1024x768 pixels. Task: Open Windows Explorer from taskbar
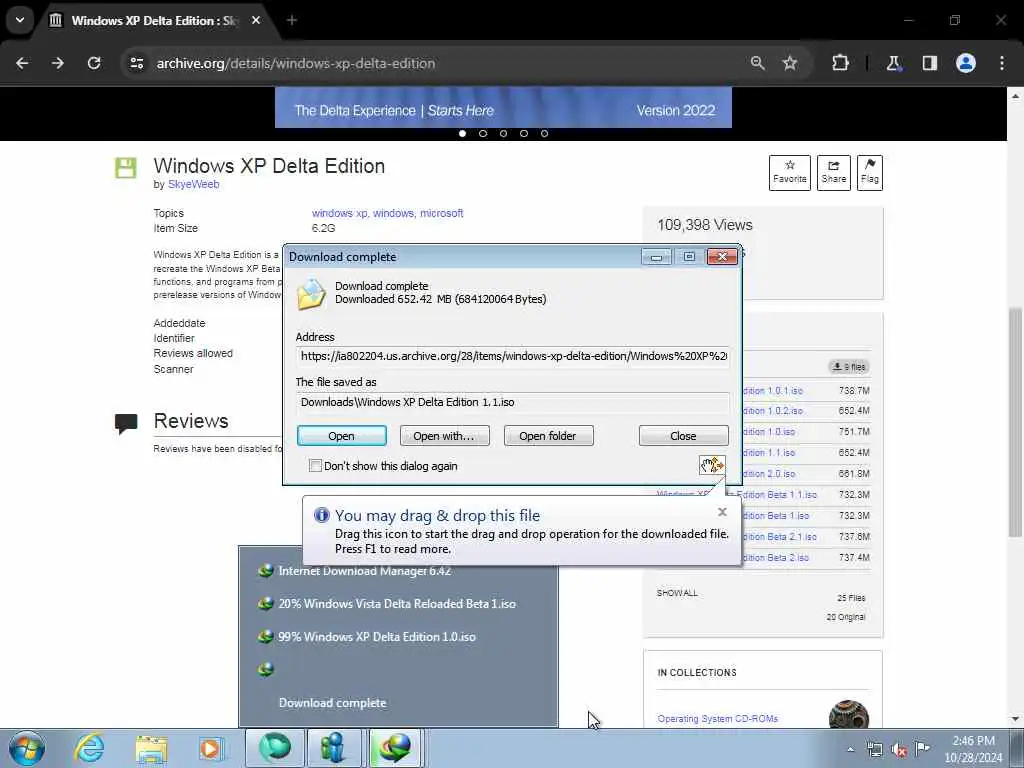coord(152,748)
